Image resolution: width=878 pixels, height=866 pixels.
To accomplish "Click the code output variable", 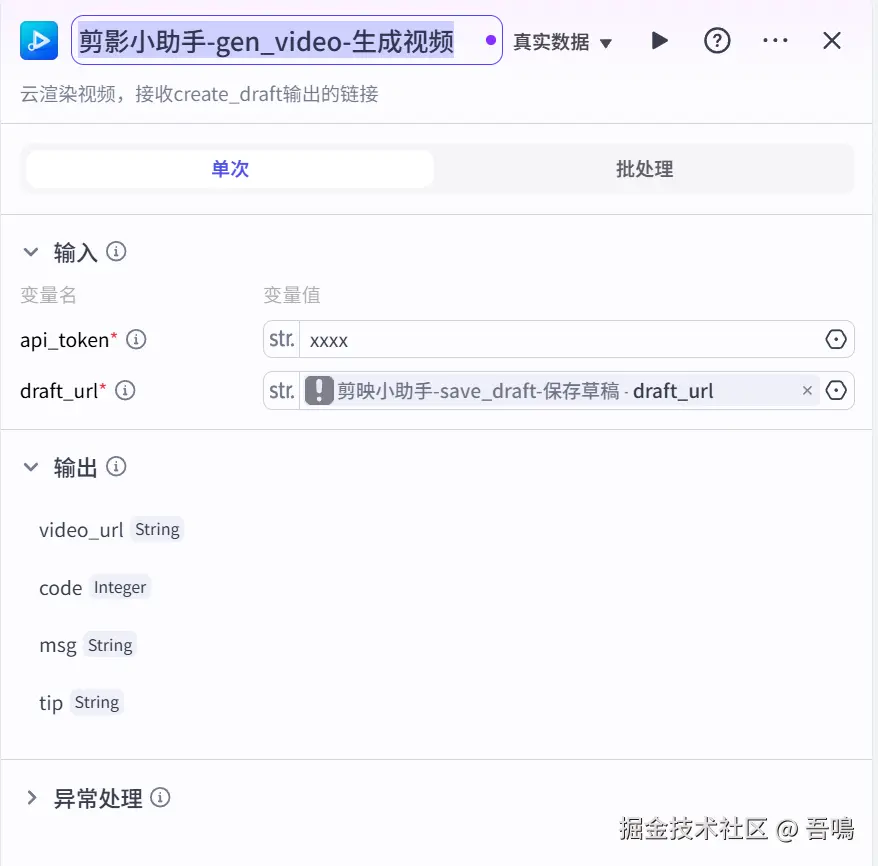I will (x=60, y=588).
